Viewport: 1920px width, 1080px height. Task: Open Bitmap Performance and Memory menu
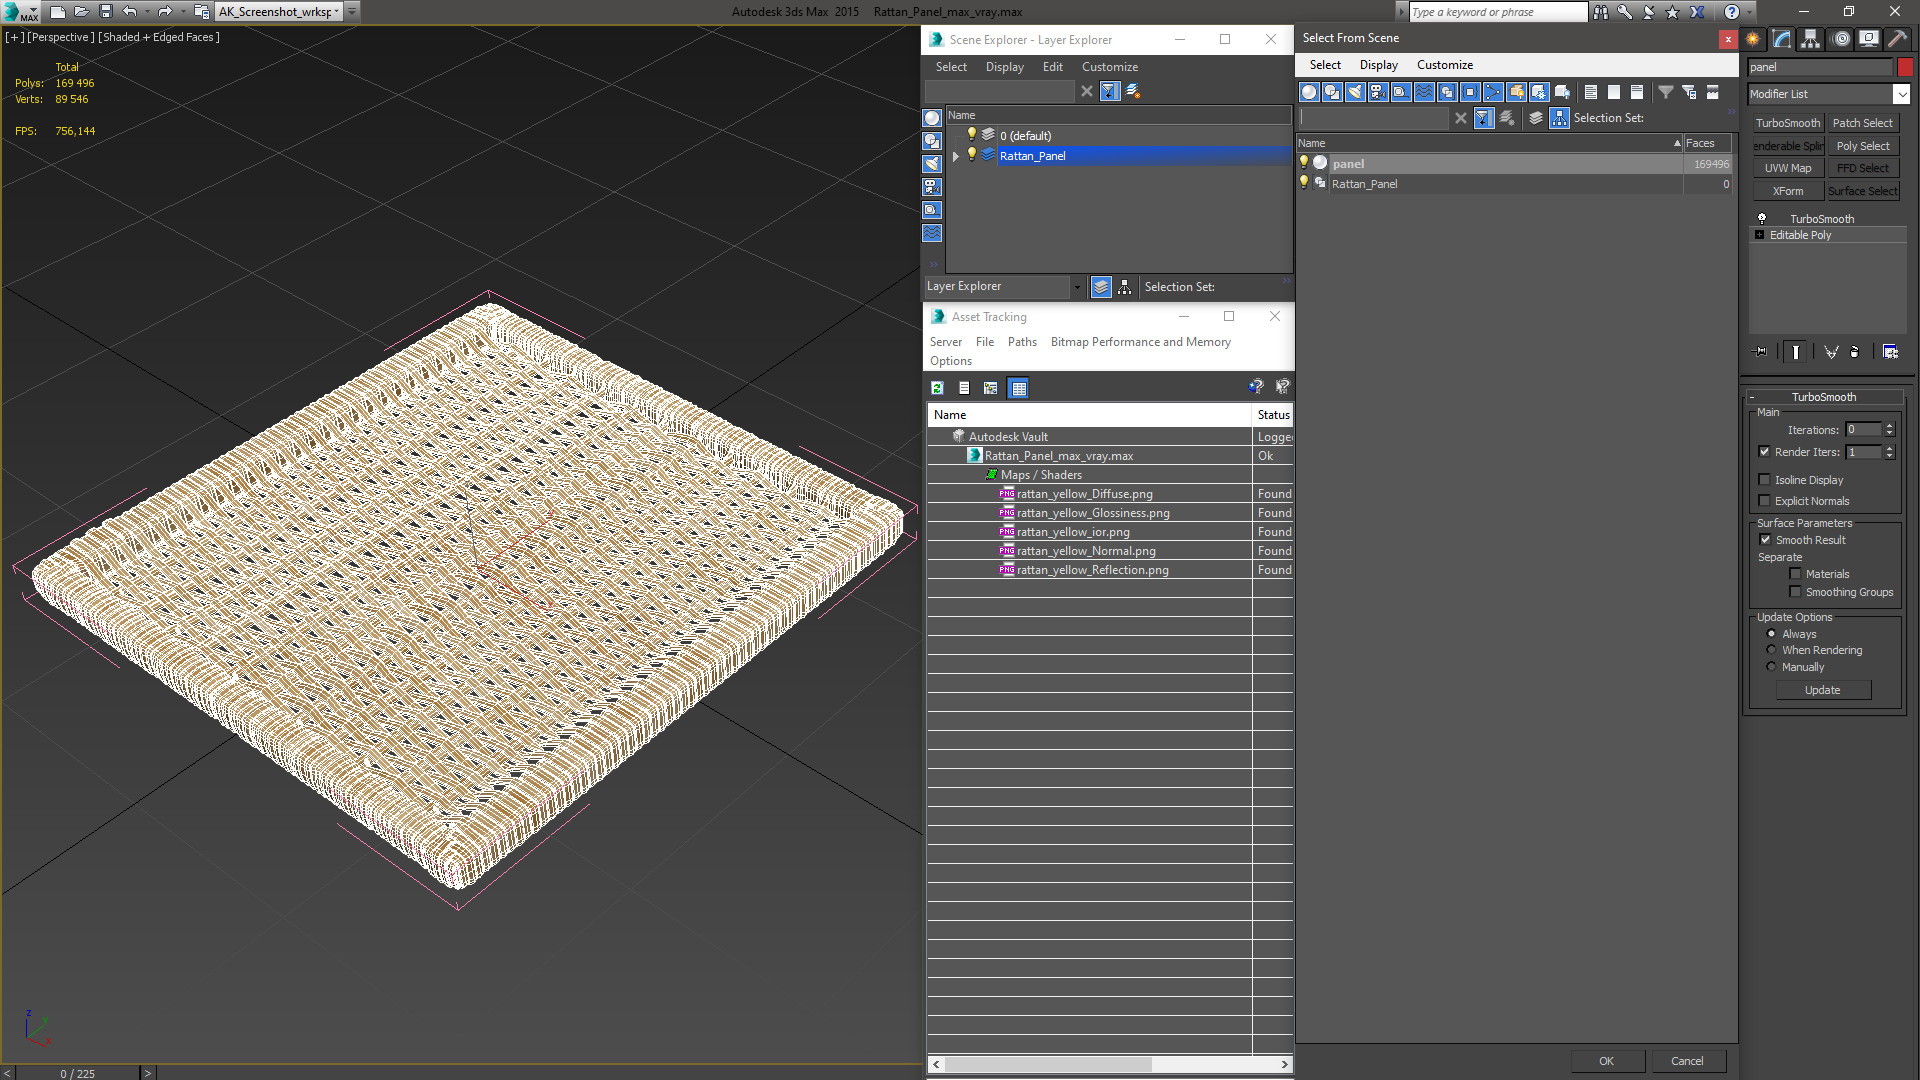click(1140, 342)
